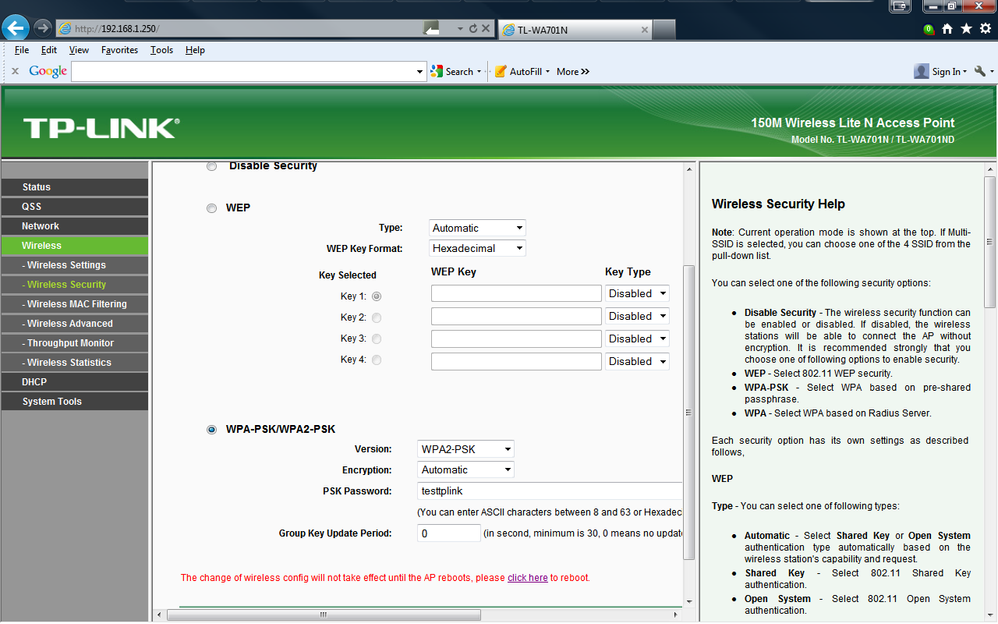Open the Wireless MAC Filtering menu item

pos(75,304)
